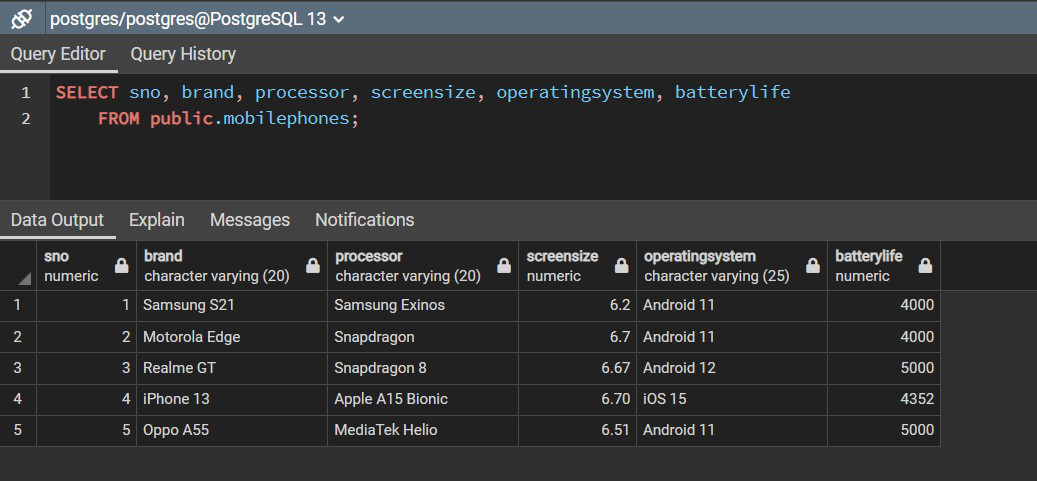Open the postgres connection dropdown arrow

[x=338, y=20]
